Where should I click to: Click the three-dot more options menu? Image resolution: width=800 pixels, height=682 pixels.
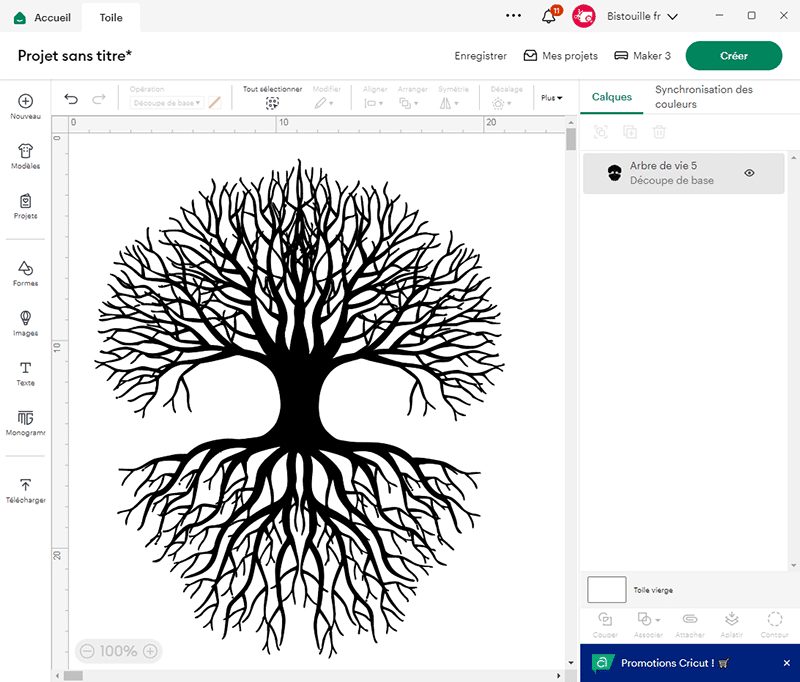tap(513, 16)
